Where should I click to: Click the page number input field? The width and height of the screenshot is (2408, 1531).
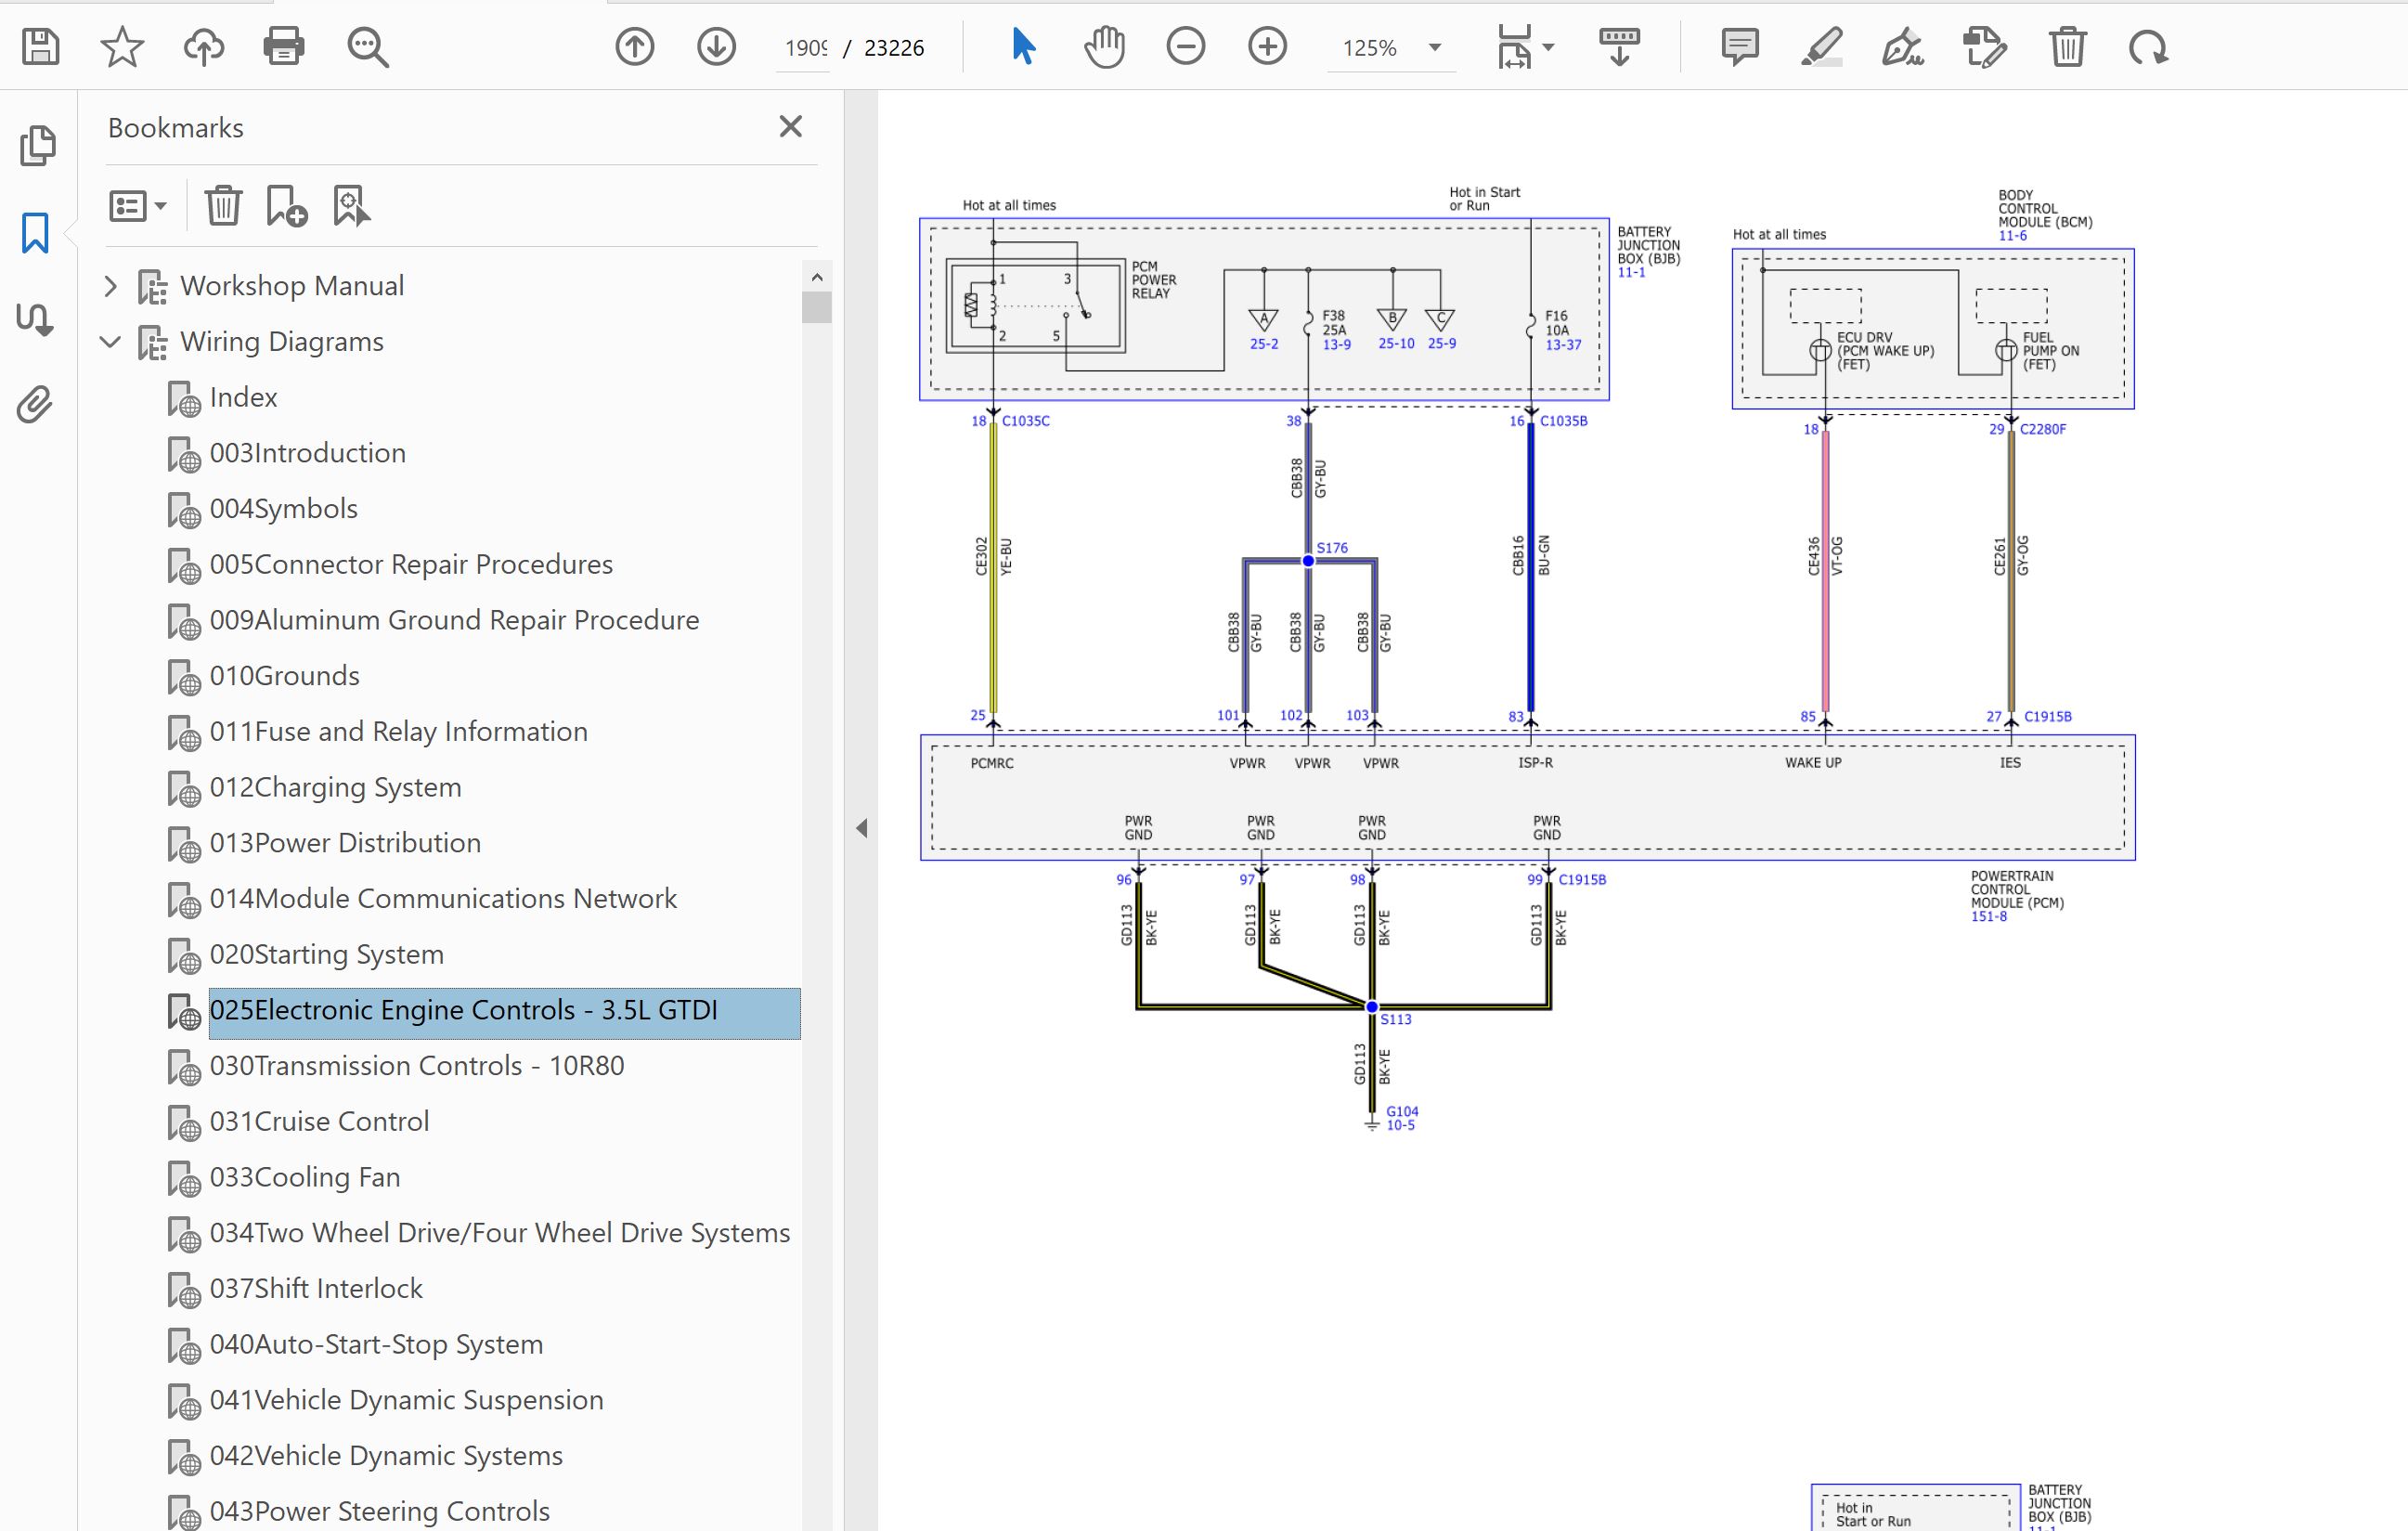pyautogui.click(x=805, y=48)
